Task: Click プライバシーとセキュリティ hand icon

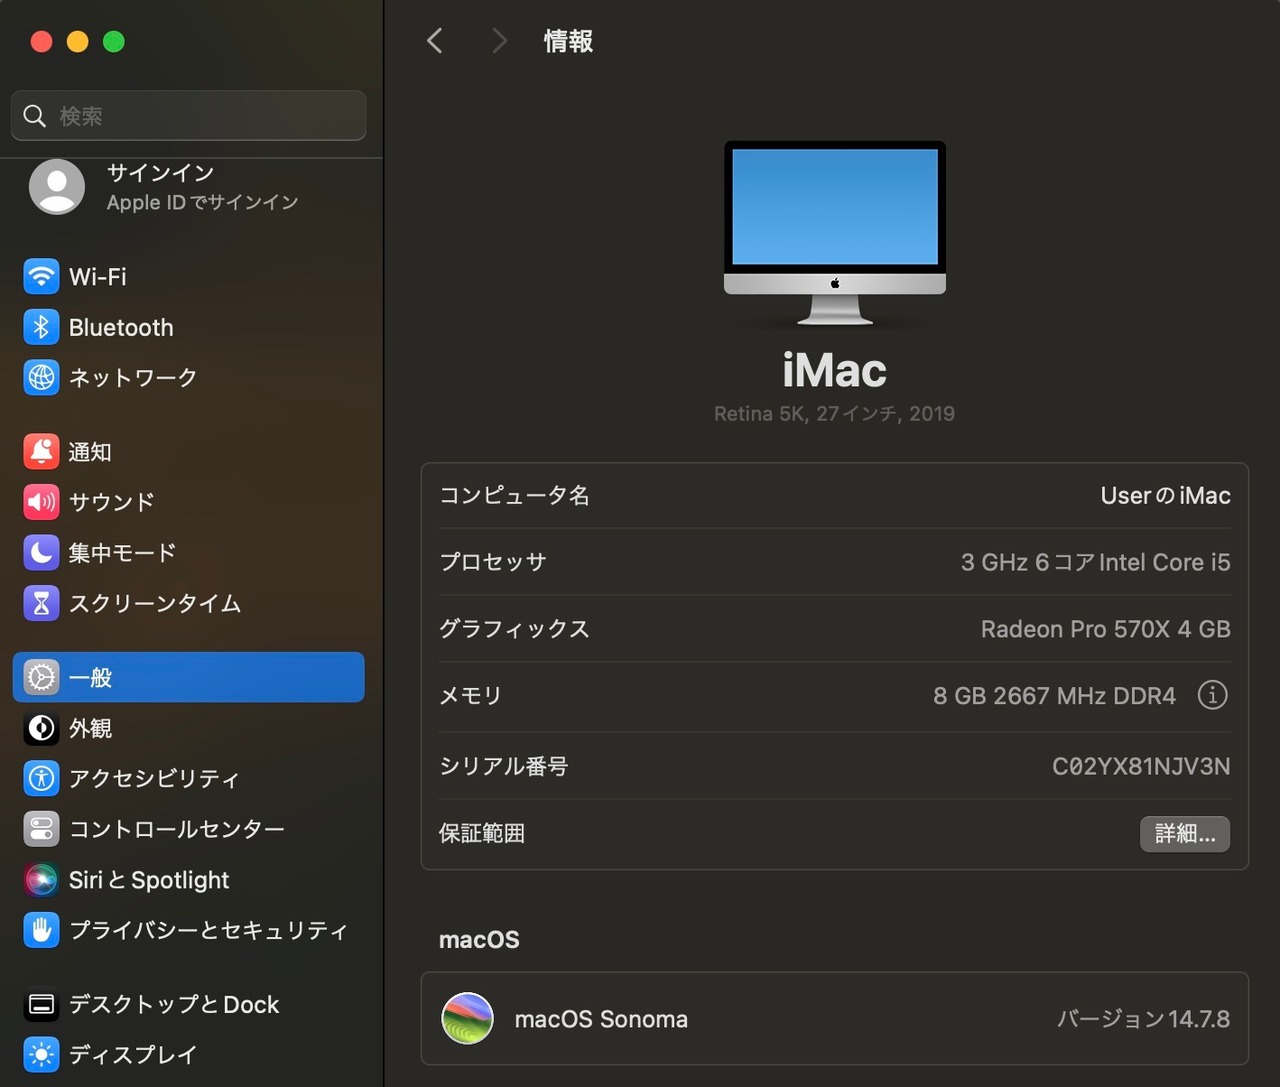Action: [x=41, y=930]
